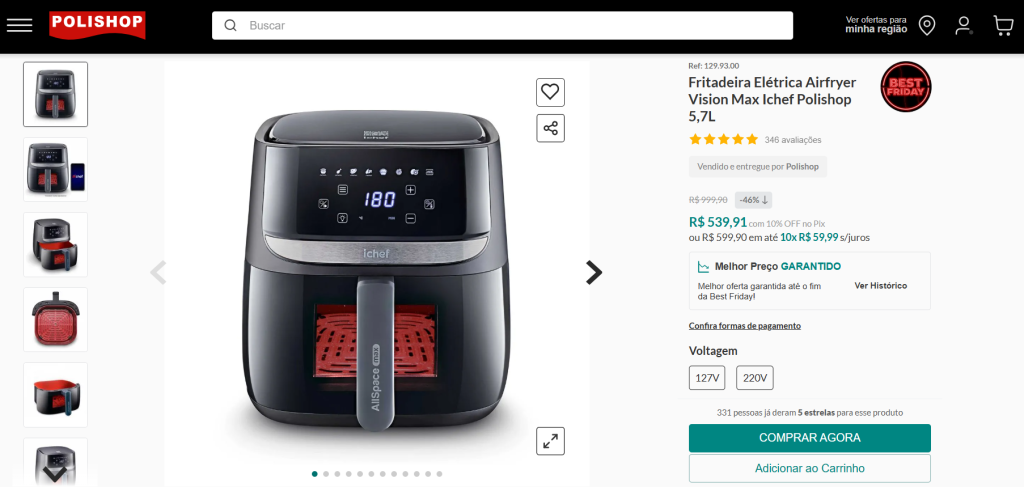Click Adicionar ao Carrinho button

(x=810, y=469)
